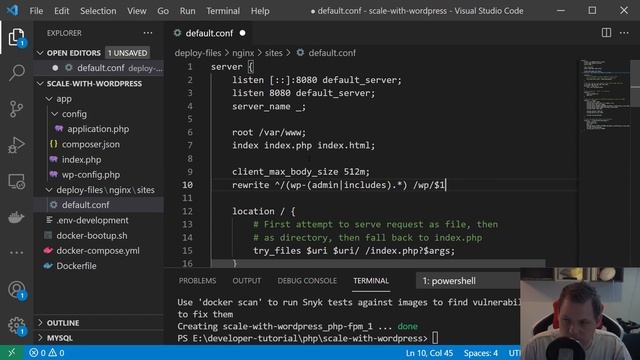Switch to the Output panel tab
The height and width of the screenshot is (360, 640).
[247, 281]
